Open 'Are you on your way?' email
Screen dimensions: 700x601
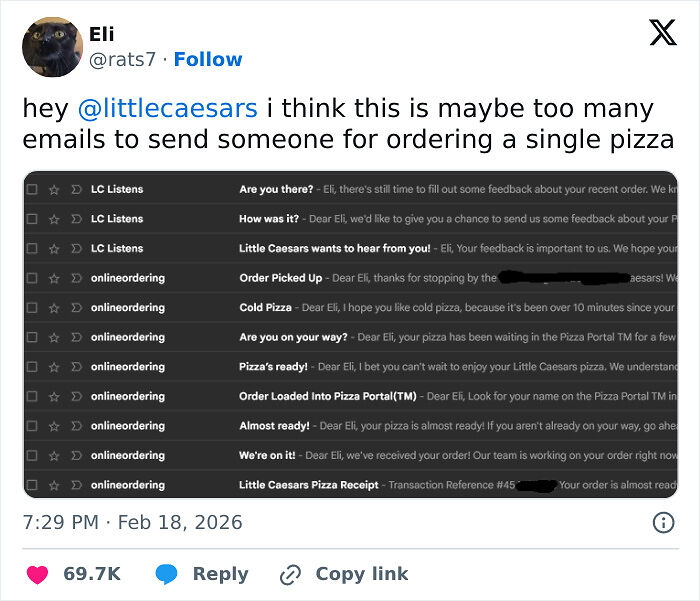pyautogui.click(x=400, y=337)
